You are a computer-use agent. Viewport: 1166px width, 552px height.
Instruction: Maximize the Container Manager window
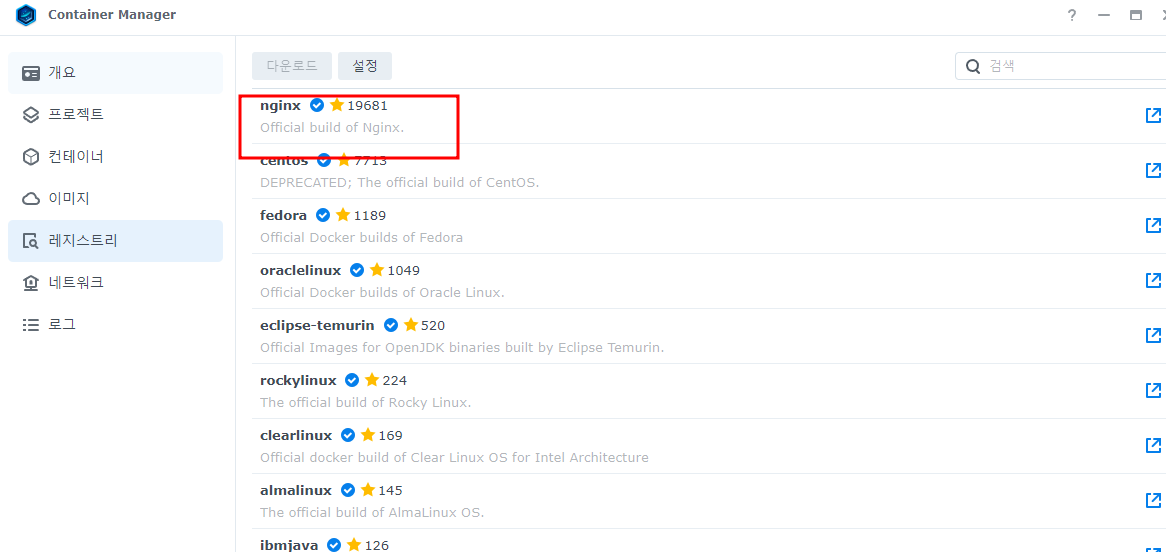click(x=1136, y=15)
